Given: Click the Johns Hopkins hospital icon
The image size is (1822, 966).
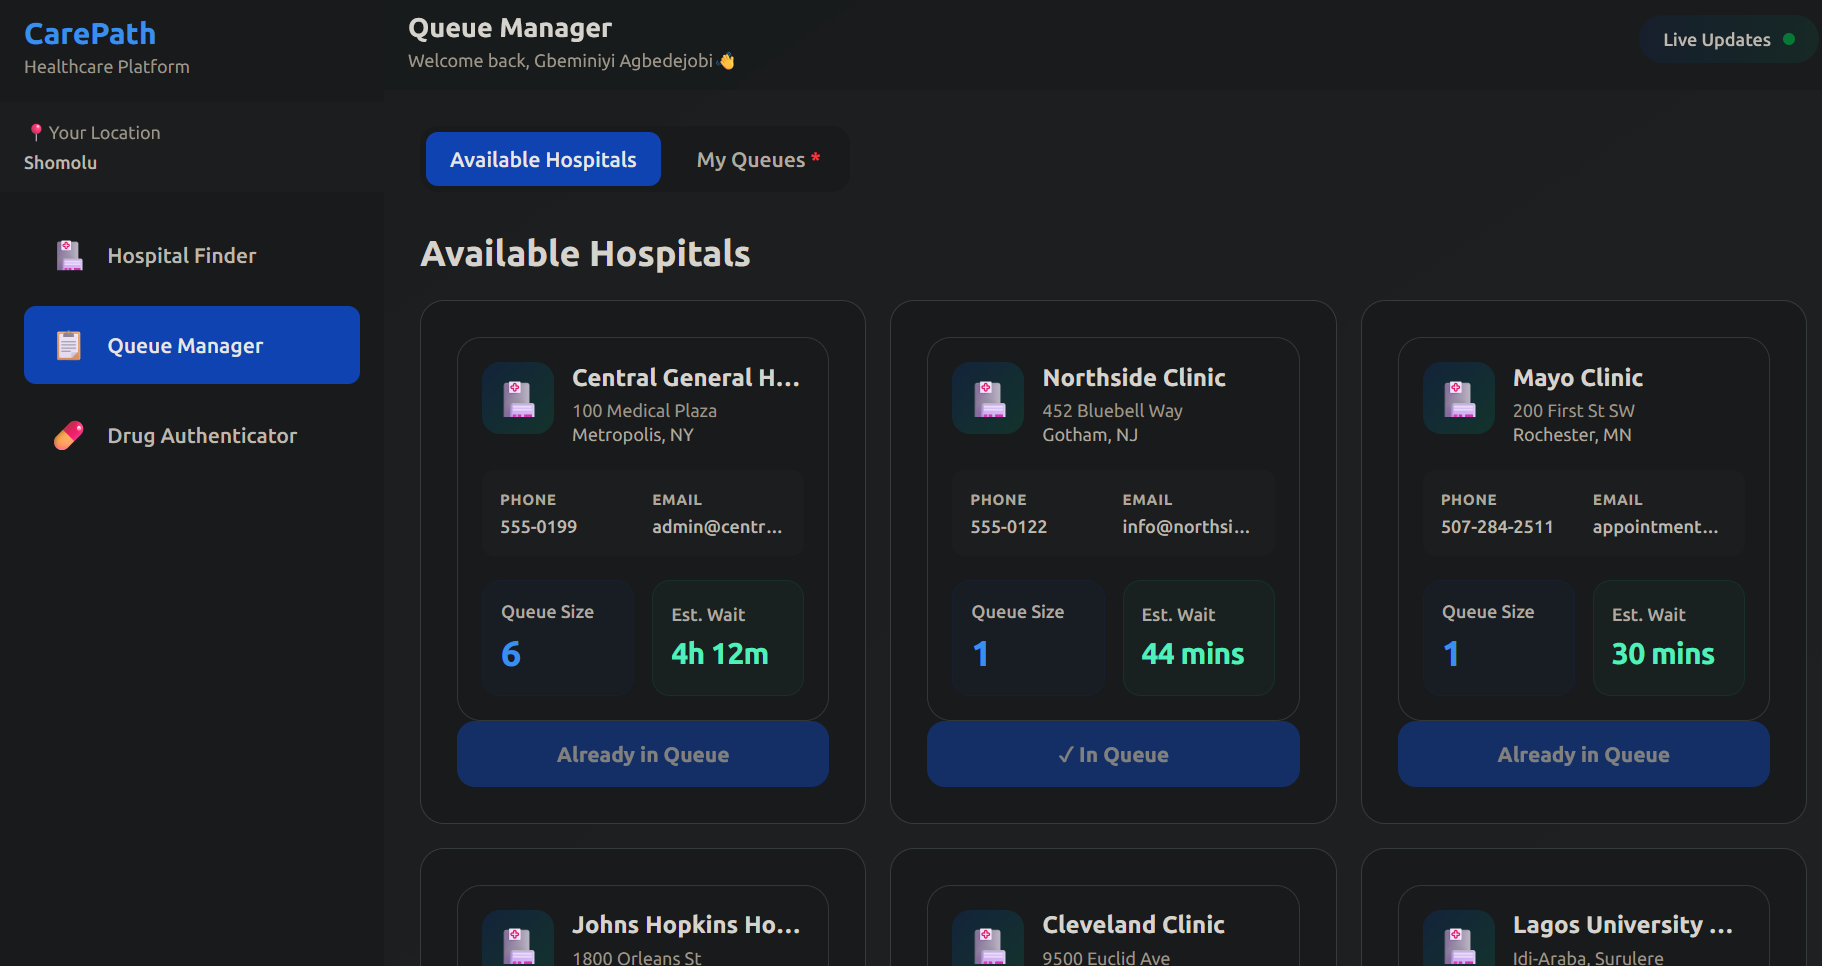Looking at the screenshot, I should 518,940.
